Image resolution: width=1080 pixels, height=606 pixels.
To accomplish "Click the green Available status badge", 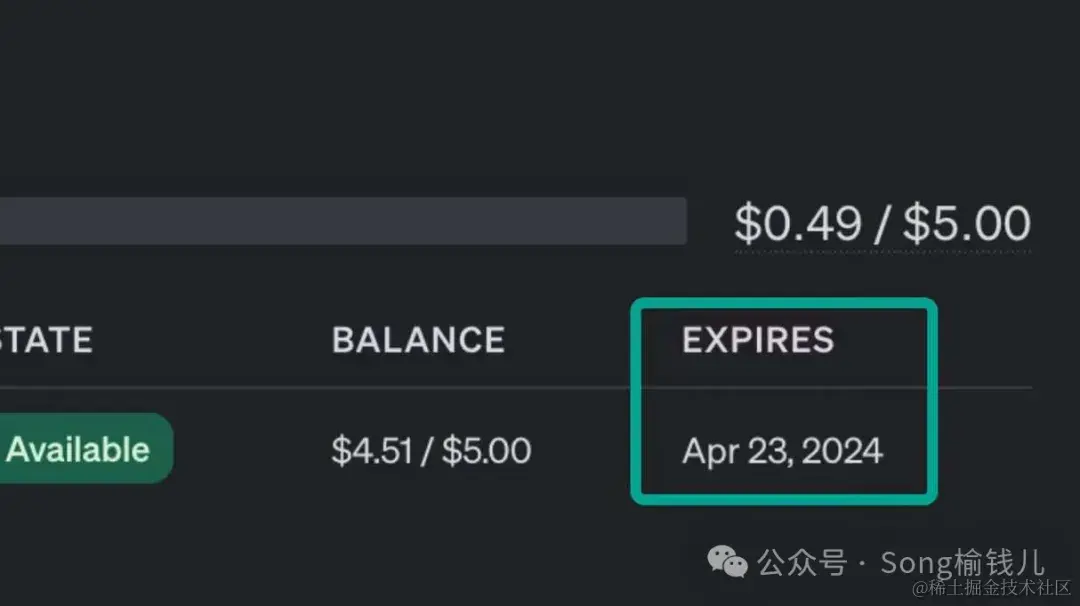I will (80, 449).
